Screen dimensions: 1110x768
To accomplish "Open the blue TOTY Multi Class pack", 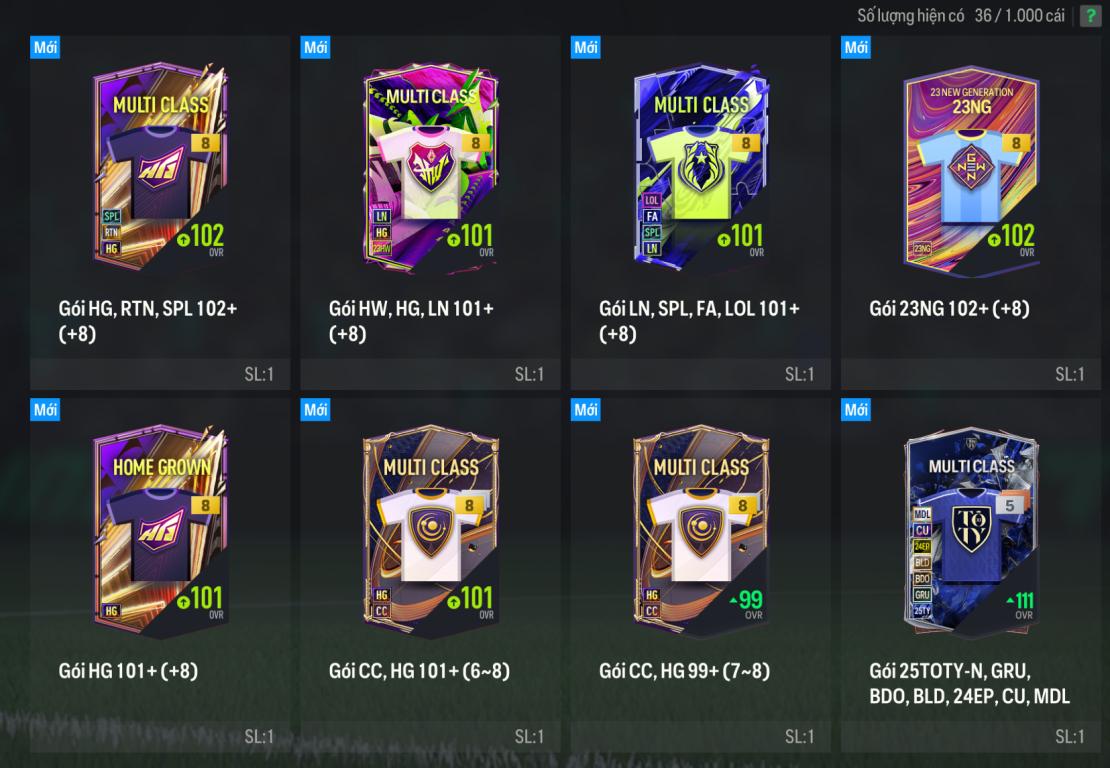I will pos(971,575).
